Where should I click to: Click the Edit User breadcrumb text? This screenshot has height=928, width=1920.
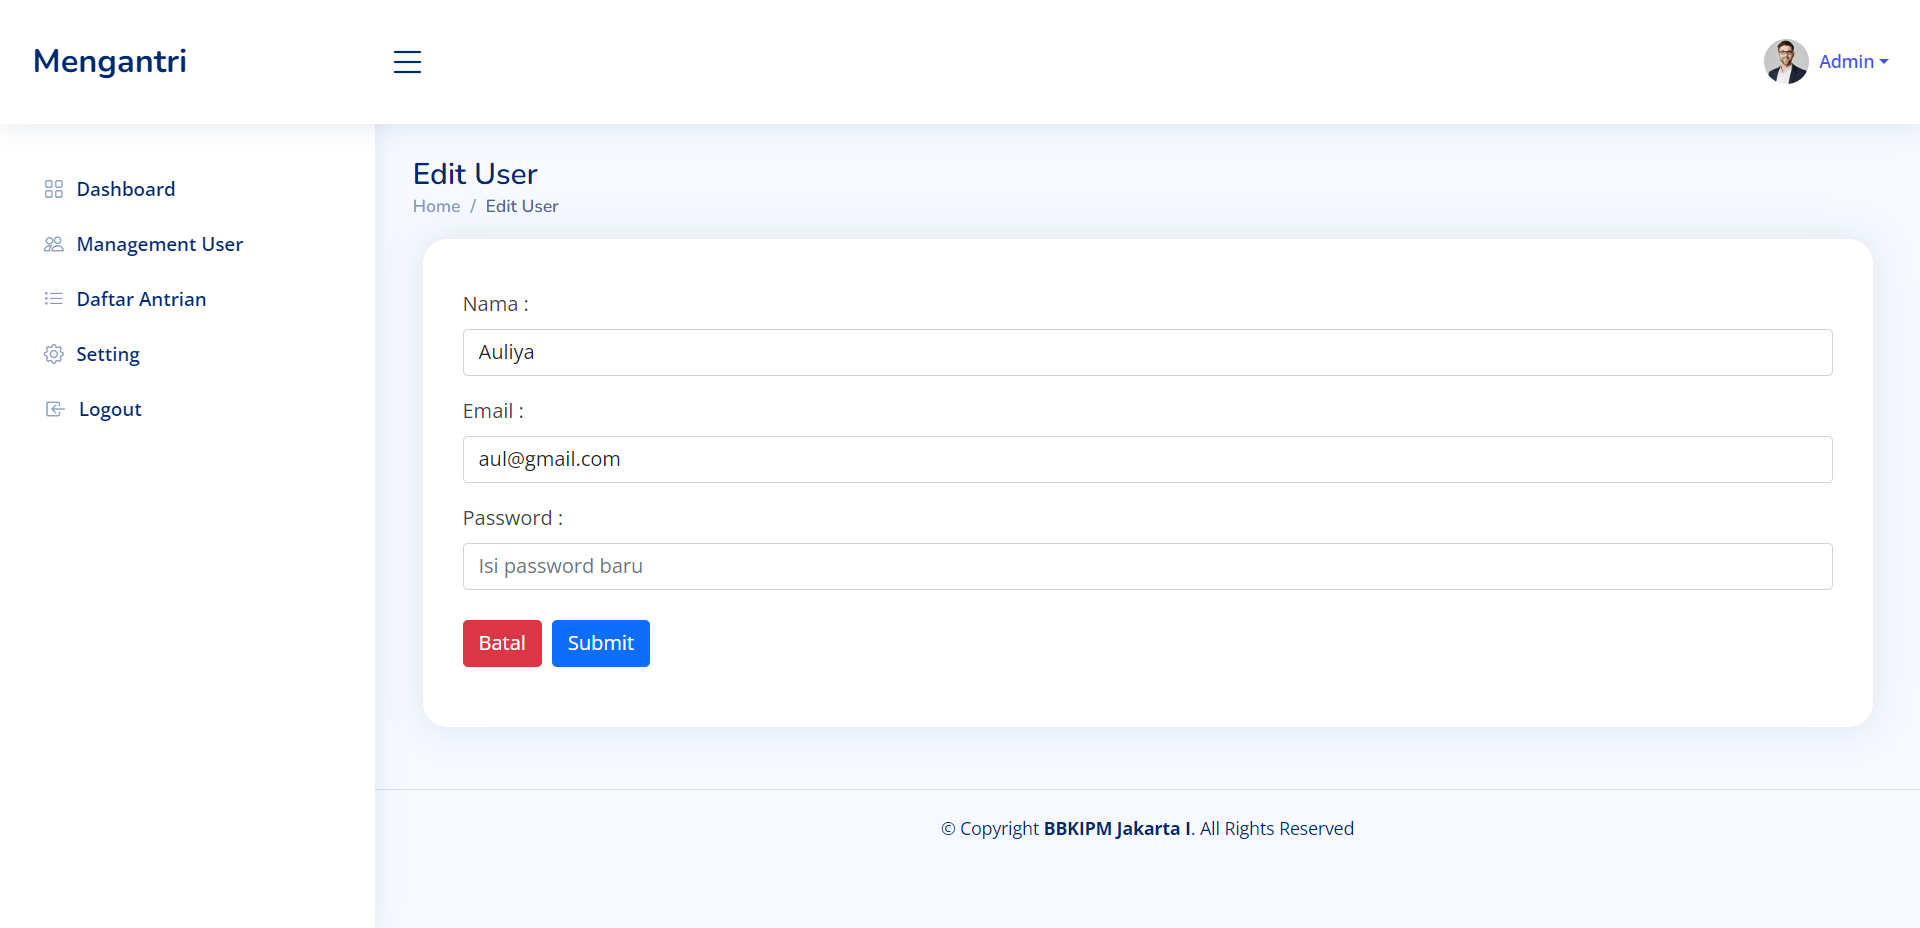522,206
